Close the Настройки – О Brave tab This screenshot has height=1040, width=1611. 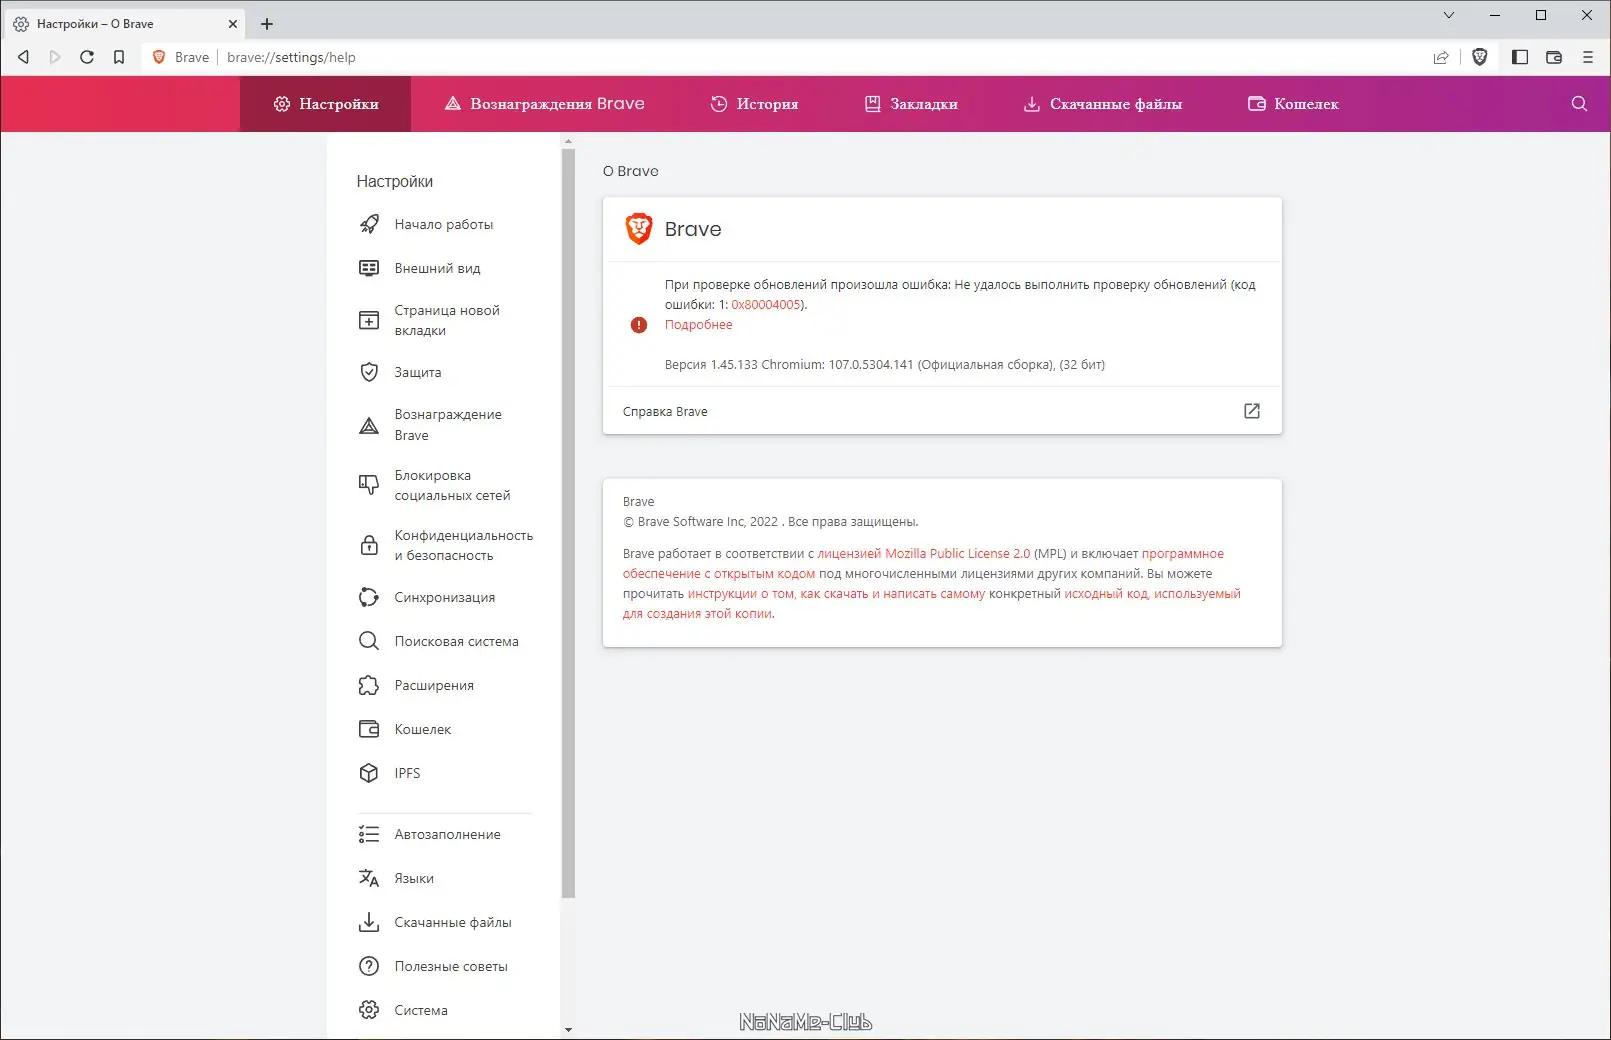pyautogui.click(x=233, y=24)
